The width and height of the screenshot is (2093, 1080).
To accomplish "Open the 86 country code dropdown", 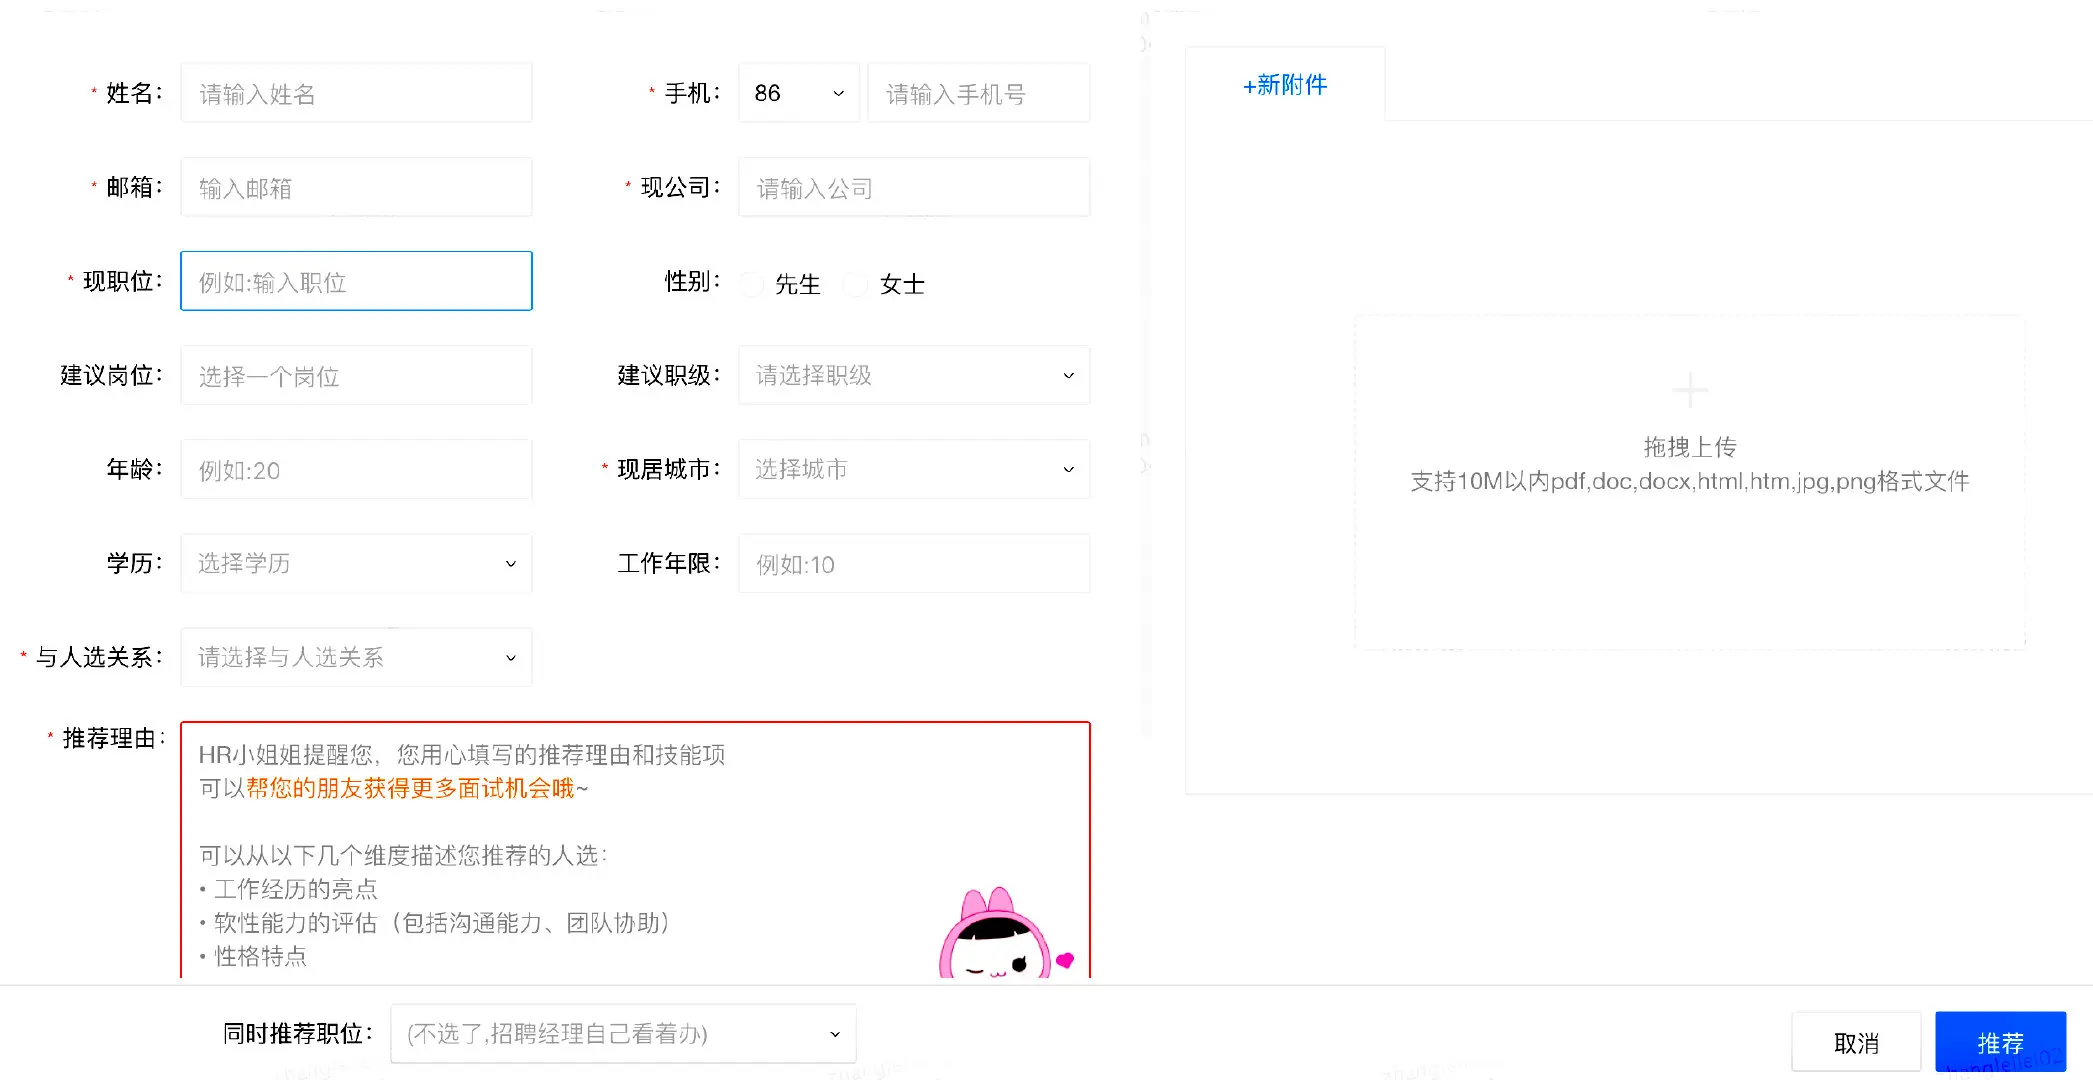I will (x=798, y=93).
